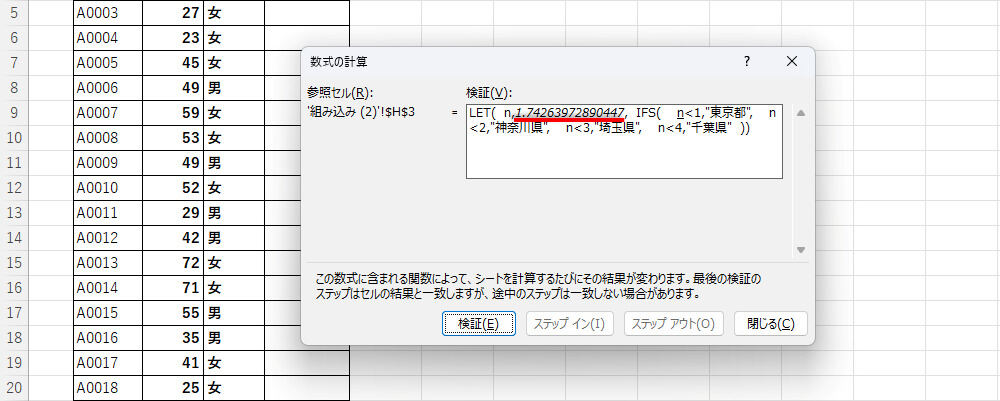
Task: Click gender cell 女 in A0013 row
Action: [x=233, y=263]
